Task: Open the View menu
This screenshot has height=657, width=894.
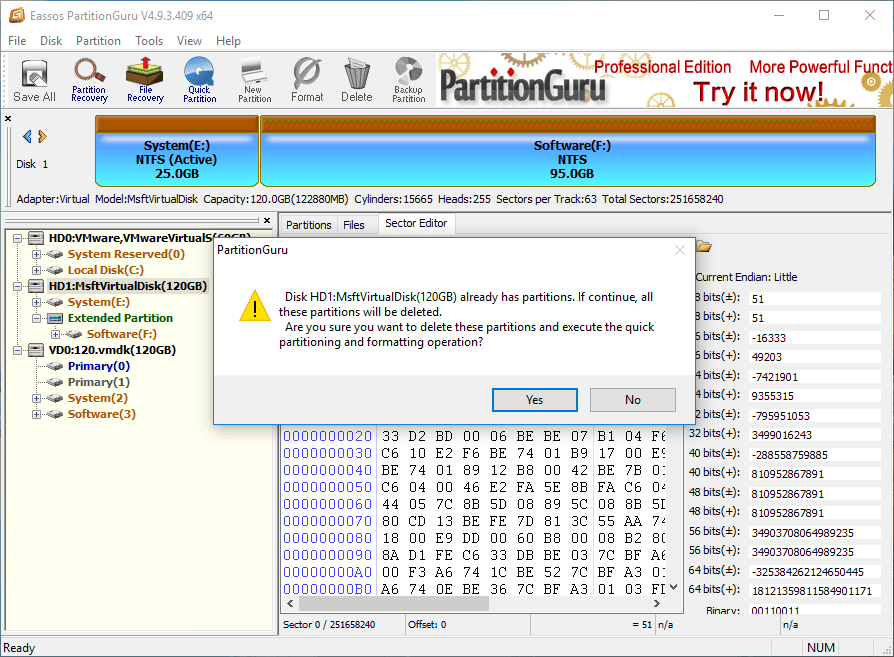Action: click(x=189, y=41)
